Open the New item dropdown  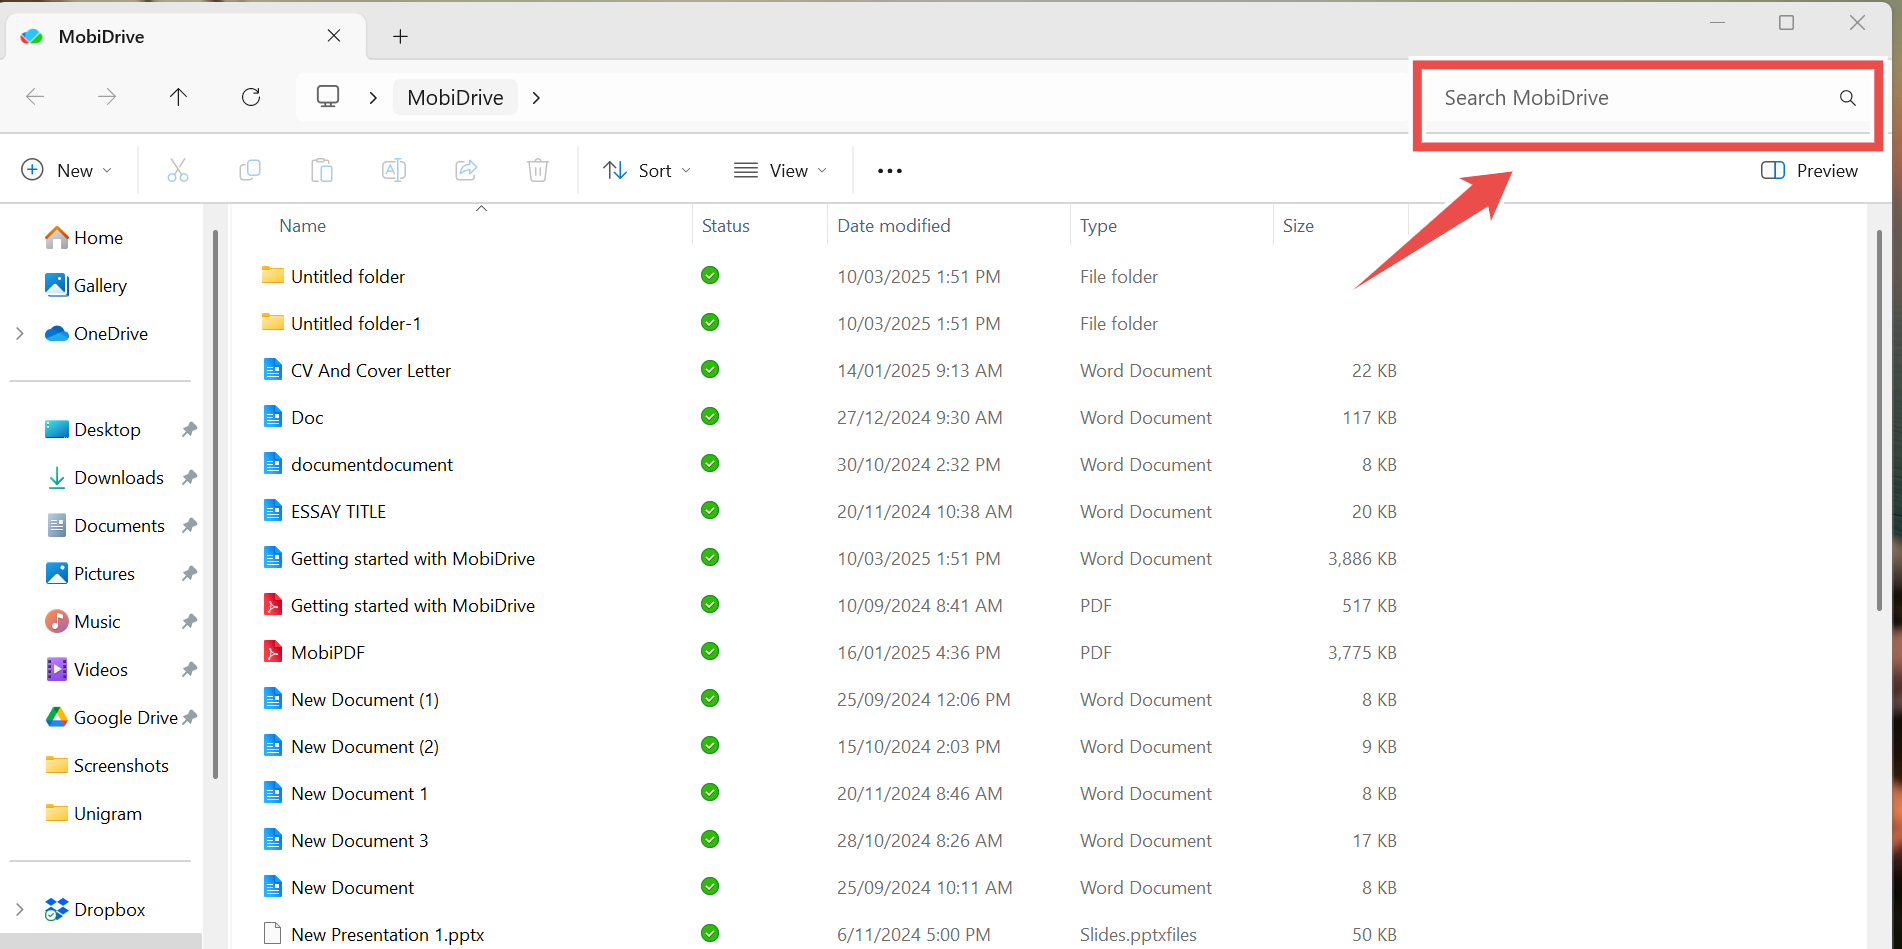pyautogui.click(x=67, y=171)
